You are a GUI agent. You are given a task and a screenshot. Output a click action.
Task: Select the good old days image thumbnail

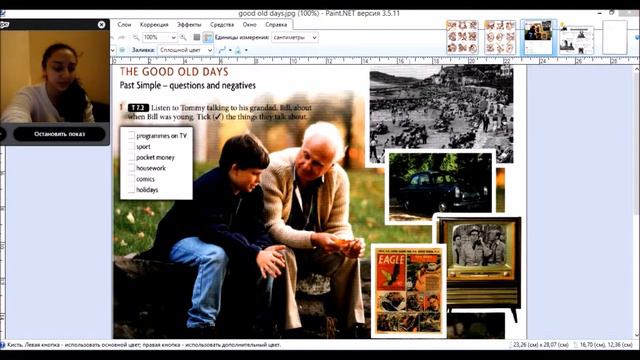(x=538, y=38)
